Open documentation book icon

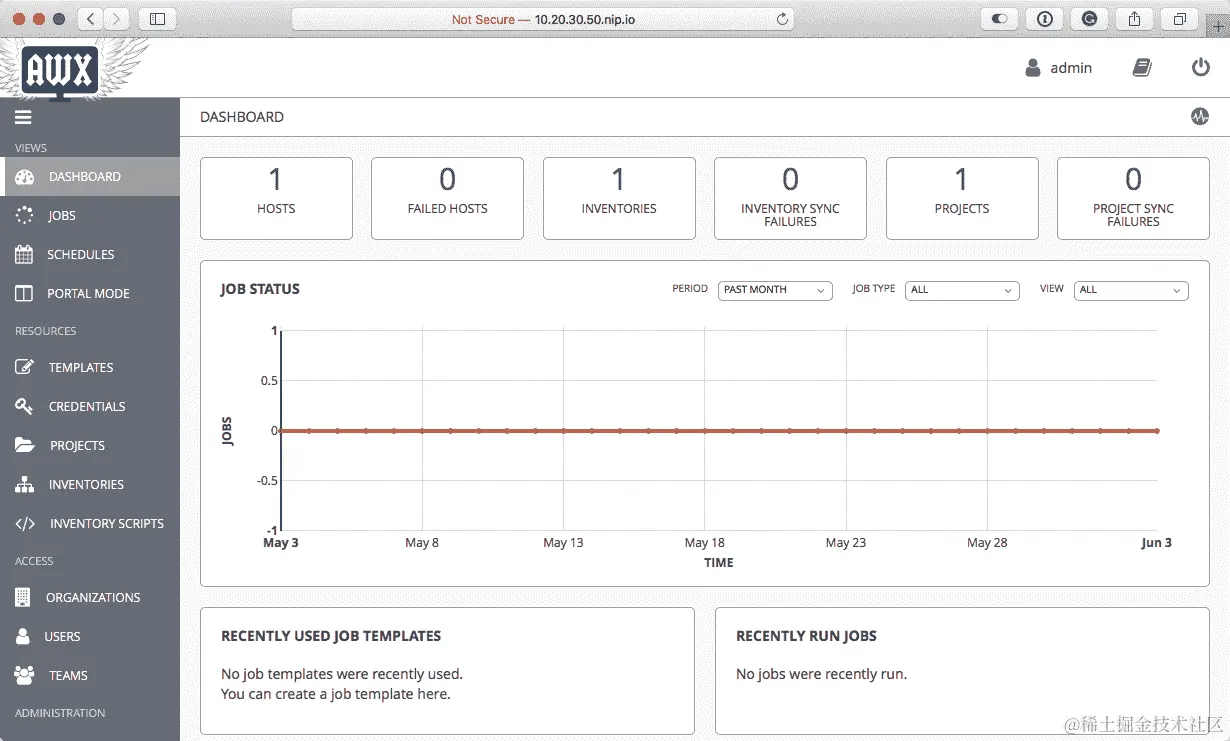pyautogui.click(x=1142, y=68)
